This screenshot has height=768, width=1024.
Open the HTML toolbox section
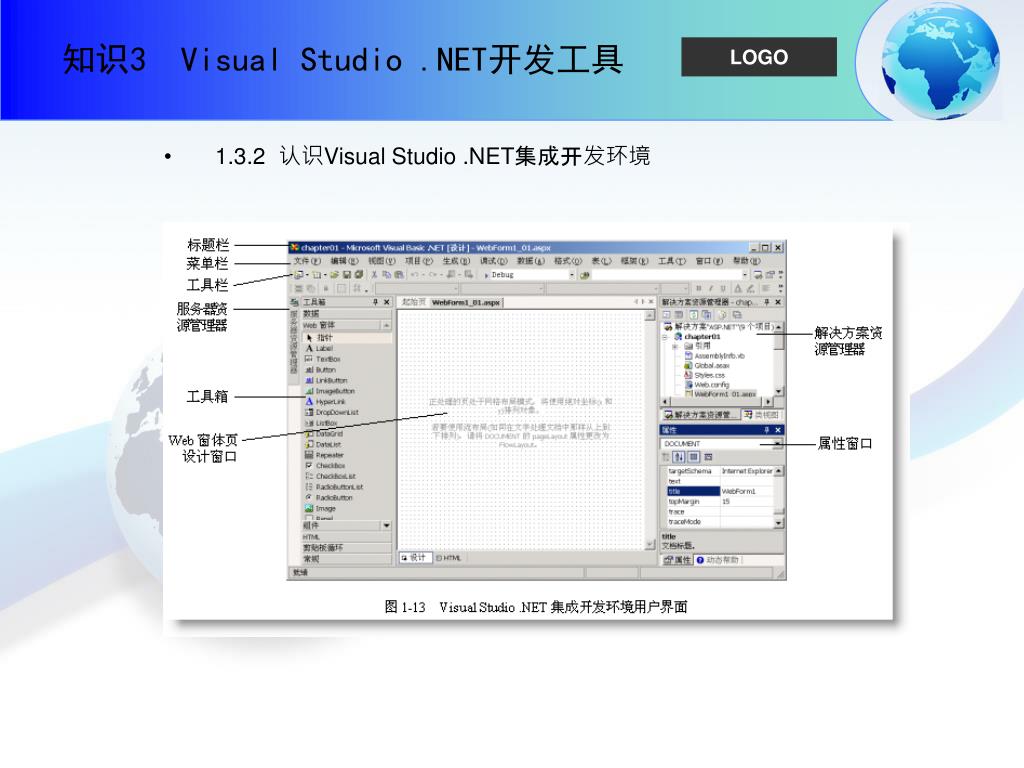(347, 537)
